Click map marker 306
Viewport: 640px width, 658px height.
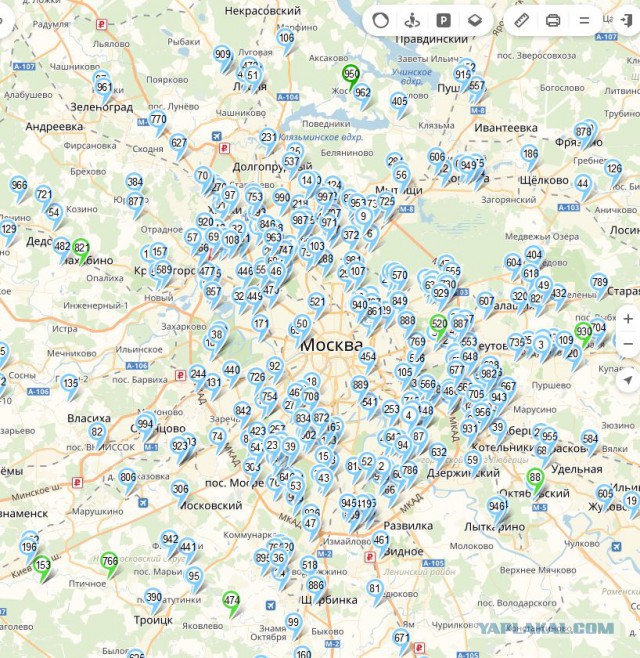(x=180, y=489)
